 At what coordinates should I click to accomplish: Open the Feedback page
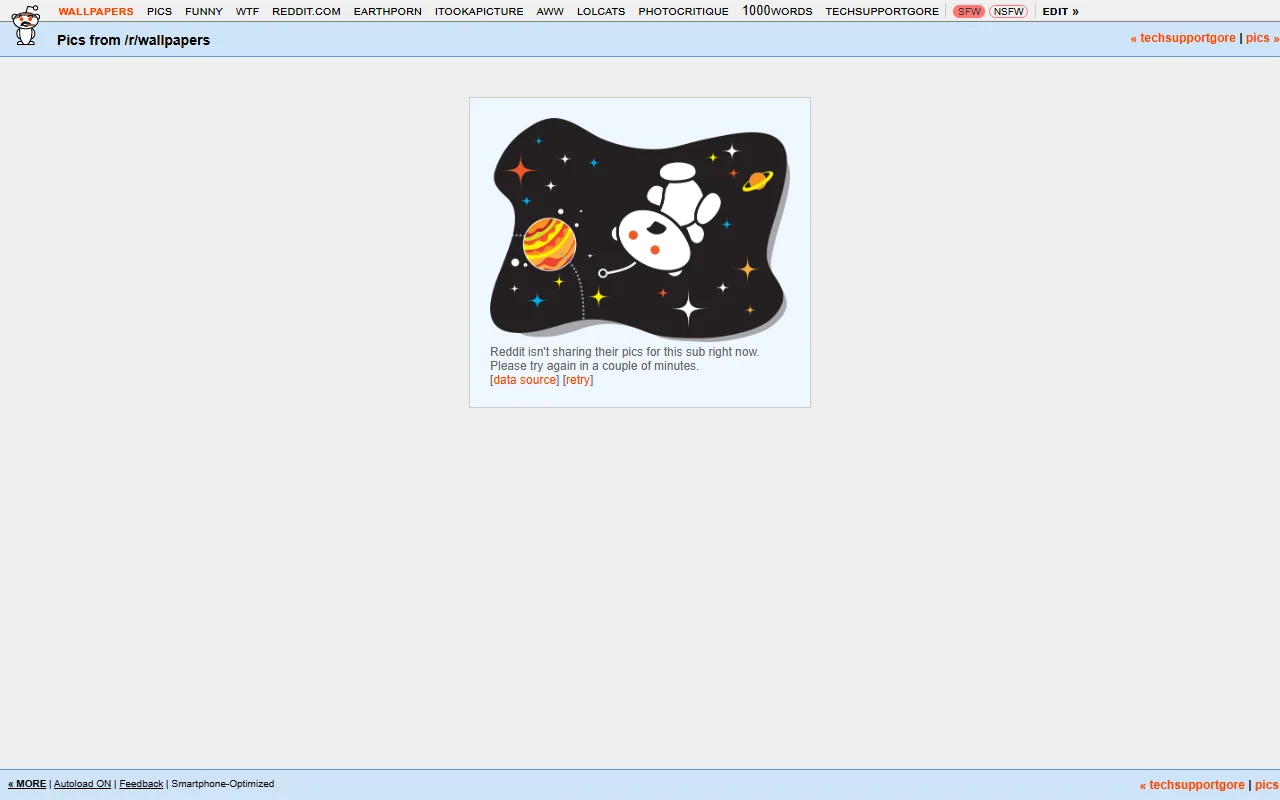[x=140, y=783]
